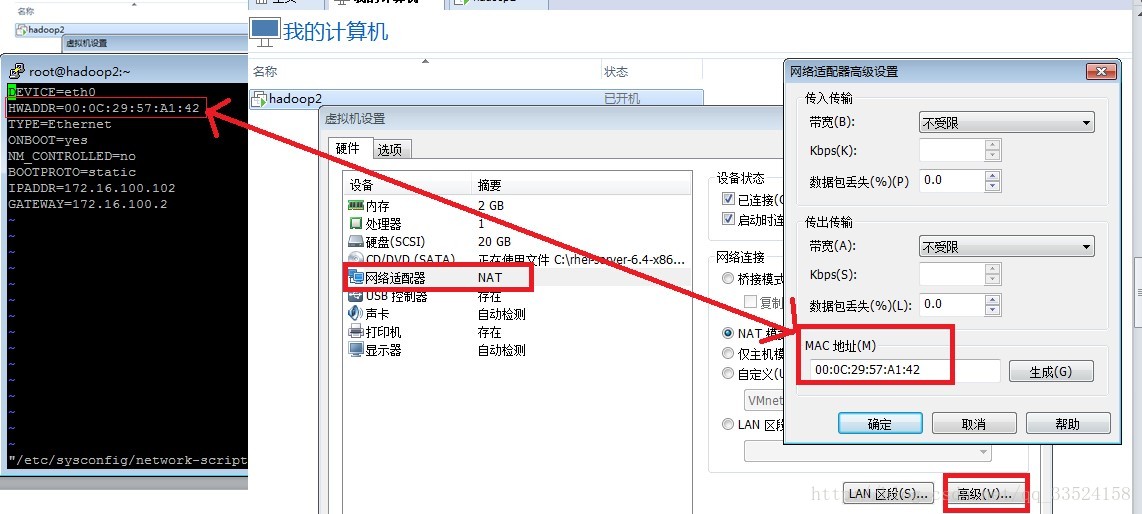Click outgoing packet loss (L) value field
The height and width of the screenshot is (514, 1142).
tap(952, 304)
